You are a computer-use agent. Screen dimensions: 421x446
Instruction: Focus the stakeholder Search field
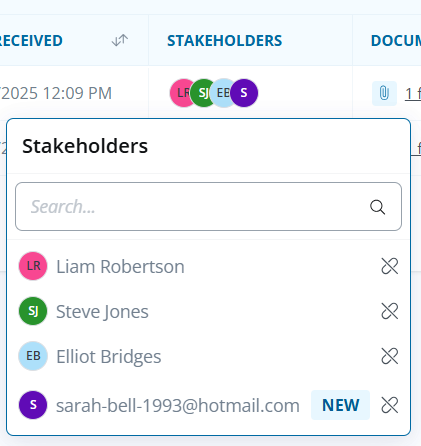(x=208, y=206)
